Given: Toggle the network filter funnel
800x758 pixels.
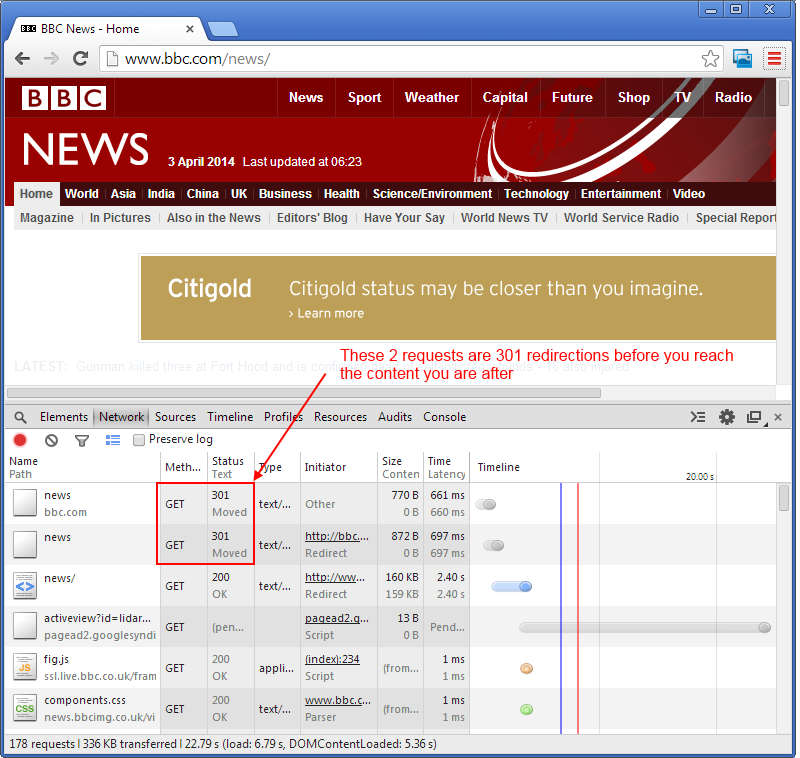Looking at the screenshot, I should (x=82, y=440).
